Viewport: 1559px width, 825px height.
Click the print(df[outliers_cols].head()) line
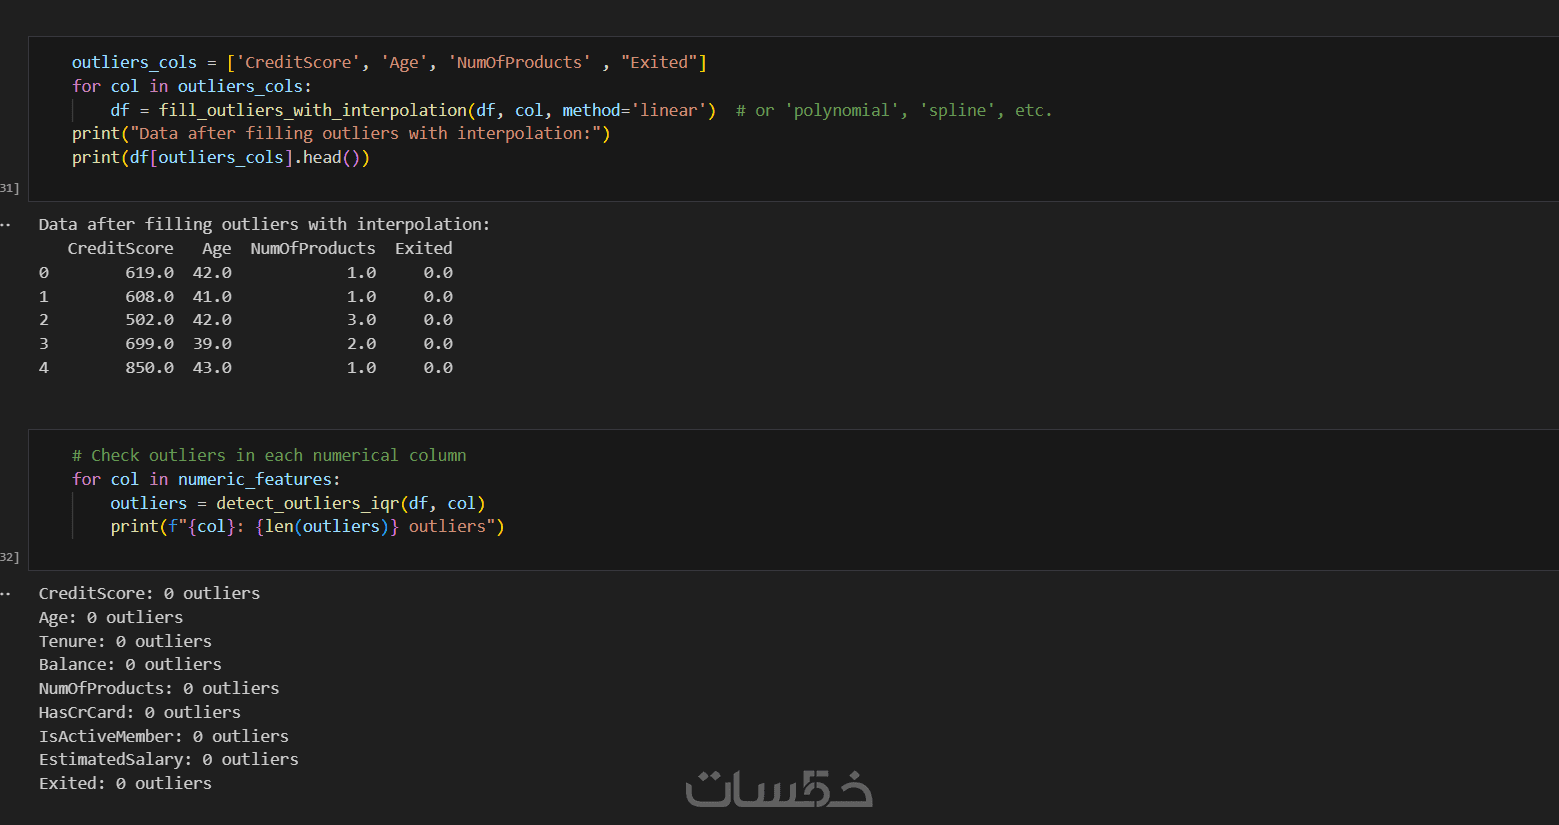pos(220,157)
